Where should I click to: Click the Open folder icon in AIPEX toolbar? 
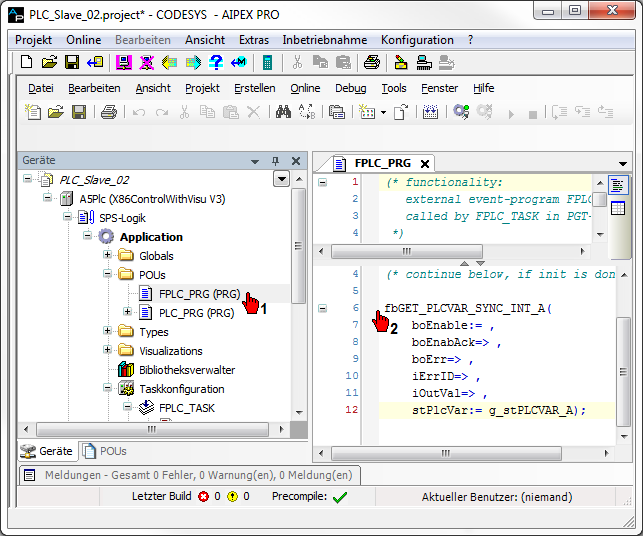(49, 62)
